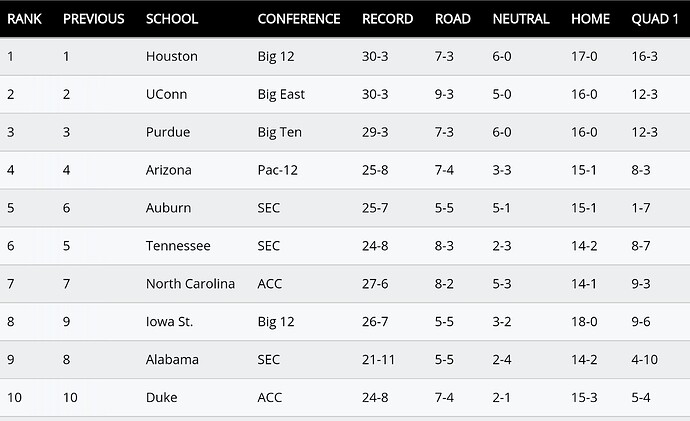Click the NEUTRAL column header
690x421 pixels.
(521, 19)
